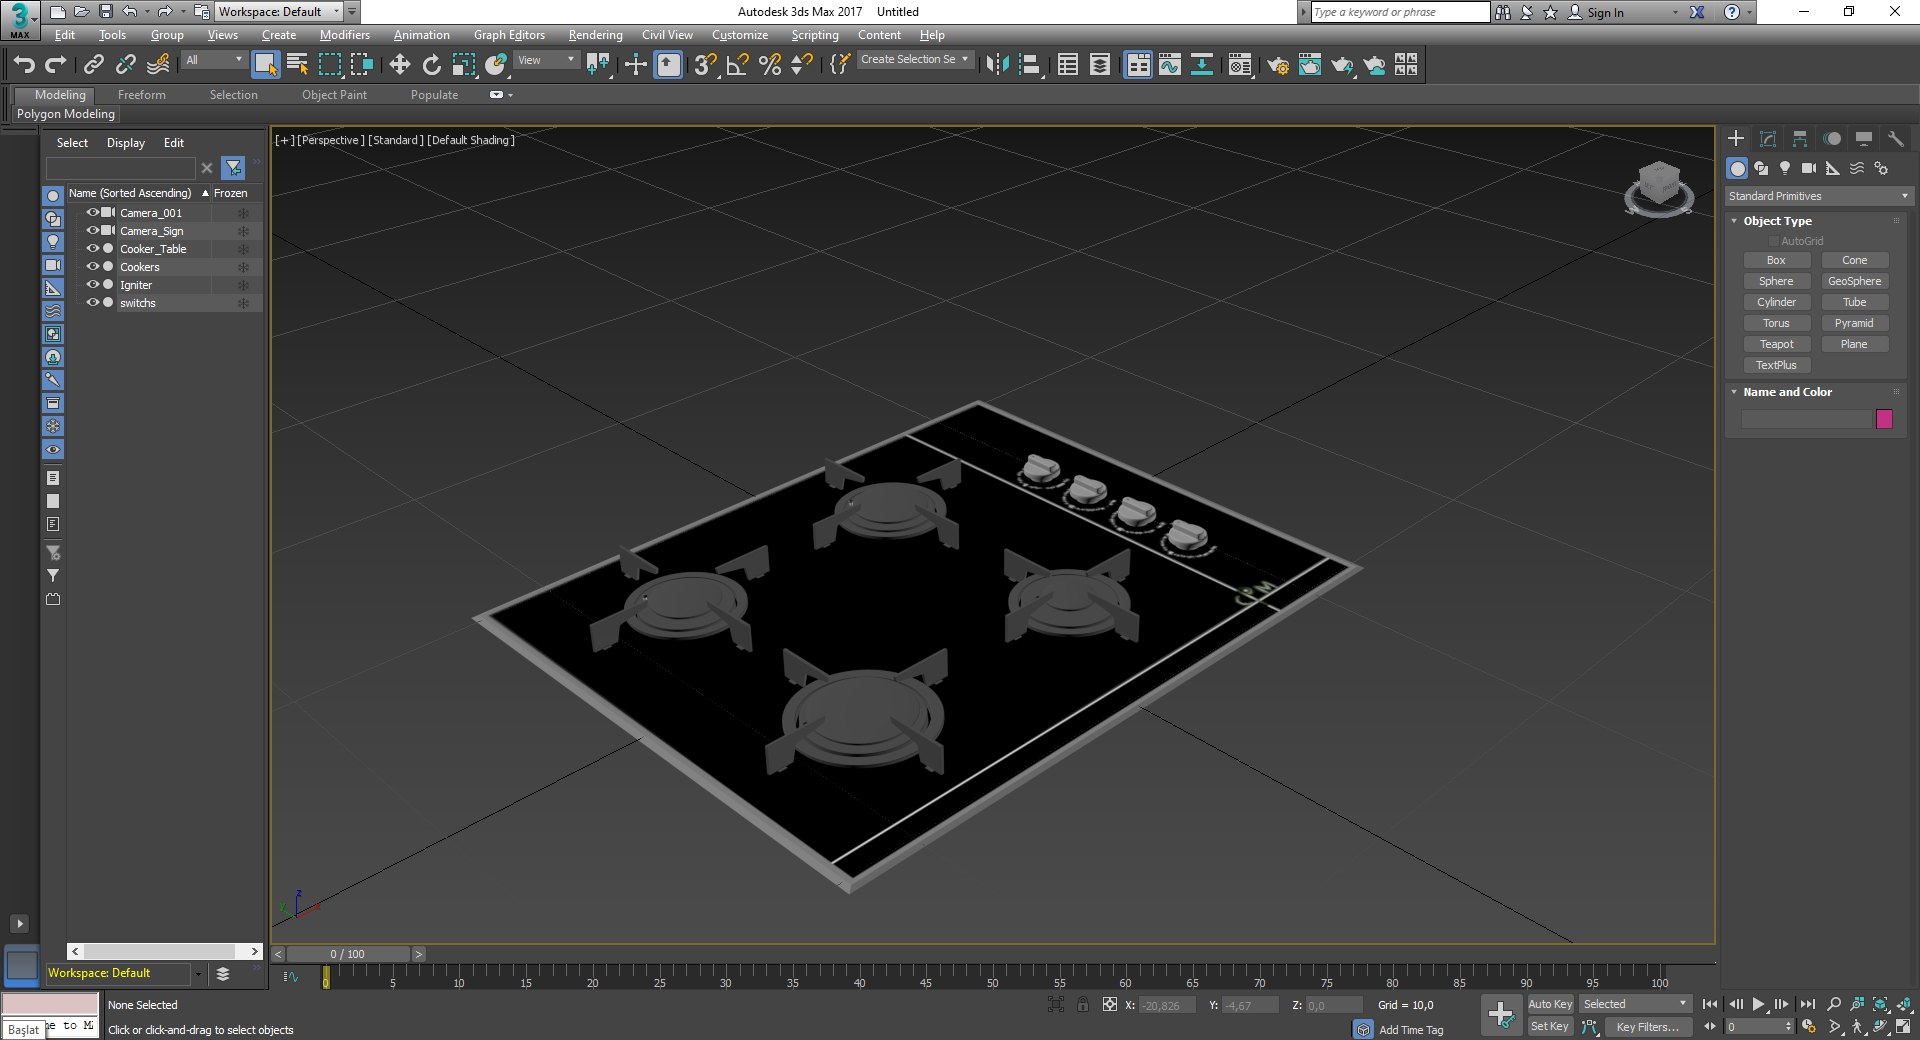Select the Cameras category icon

coord(1809,168)
